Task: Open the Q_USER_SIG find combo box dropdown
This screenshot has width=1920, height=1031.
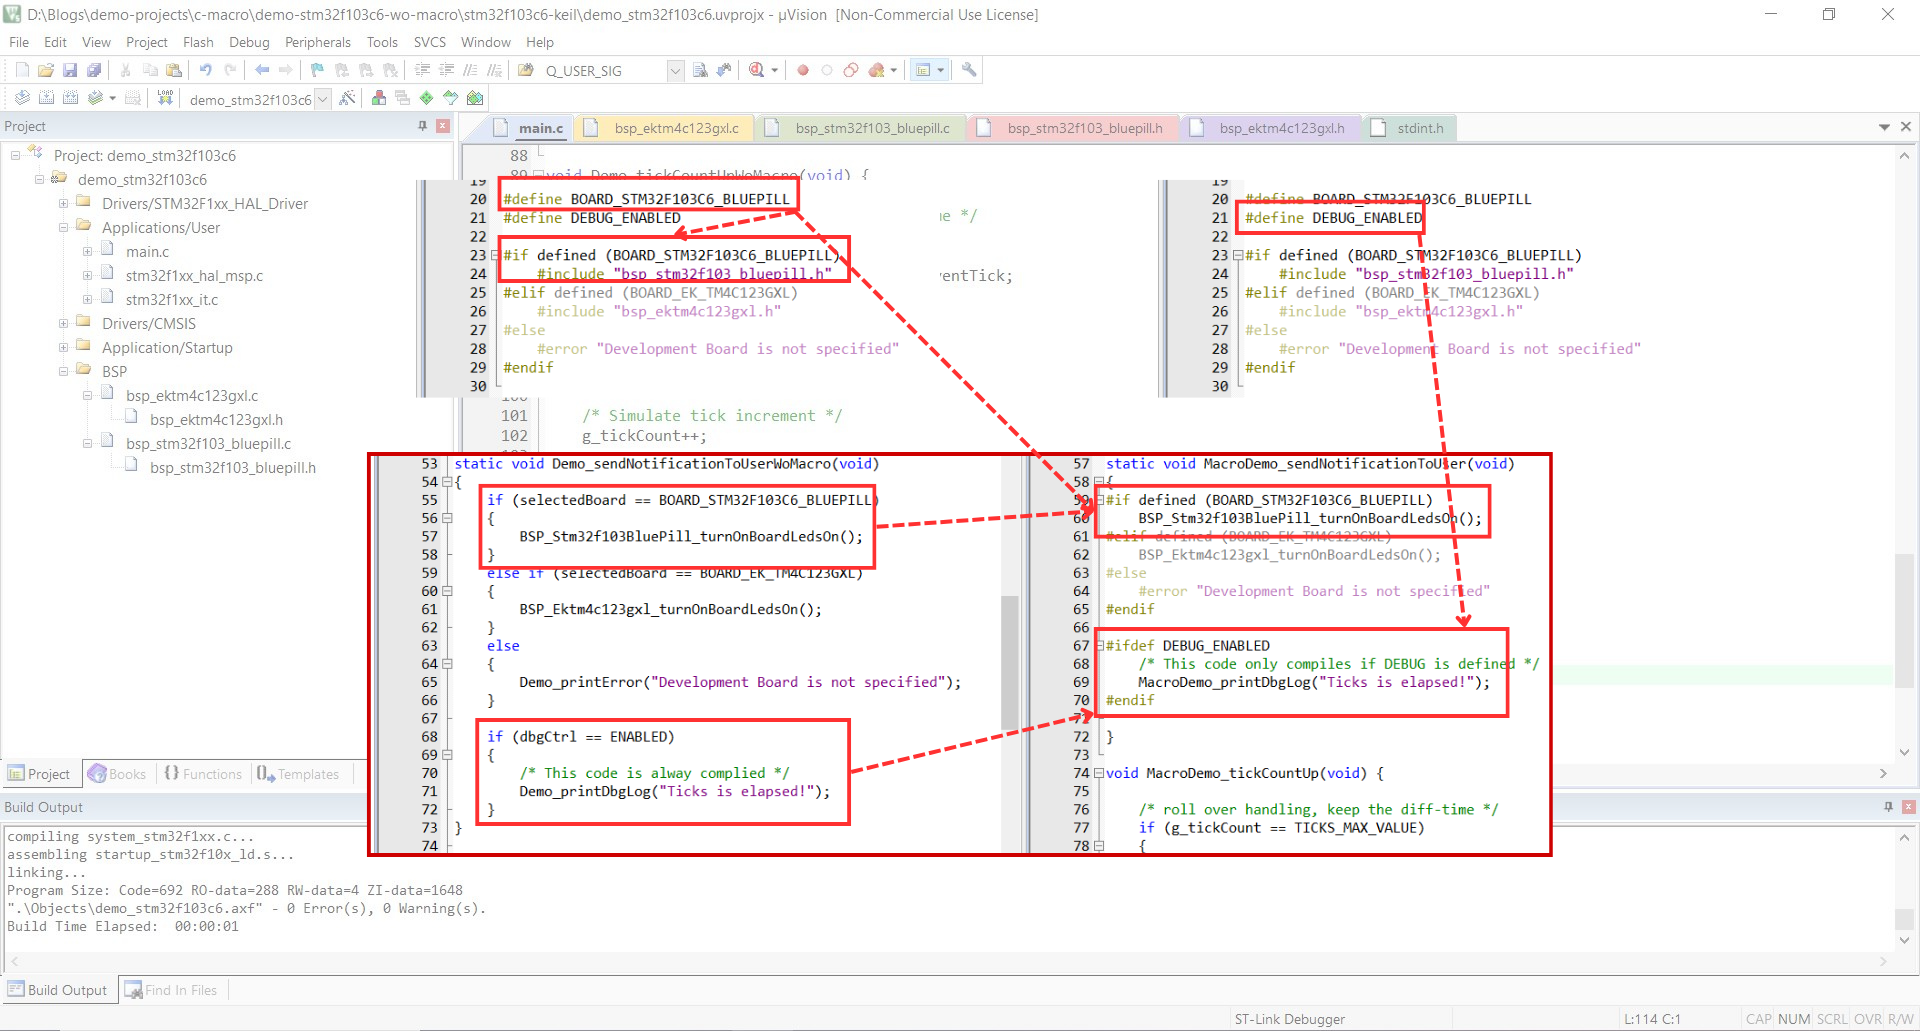Action: (675, 71)
